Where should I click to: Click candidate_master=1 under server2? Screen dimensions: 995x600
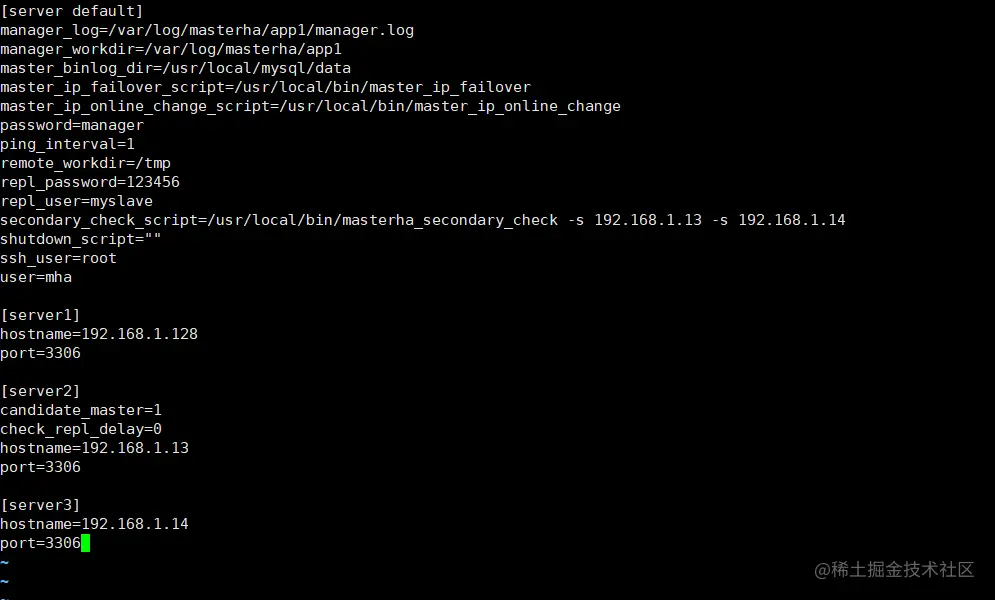81,410
